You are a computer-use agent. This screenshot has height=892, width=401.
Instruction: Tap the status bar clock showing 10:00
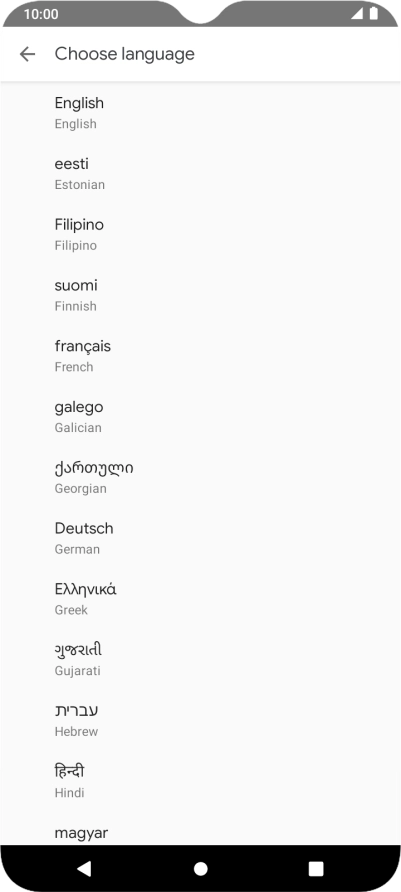41,14
